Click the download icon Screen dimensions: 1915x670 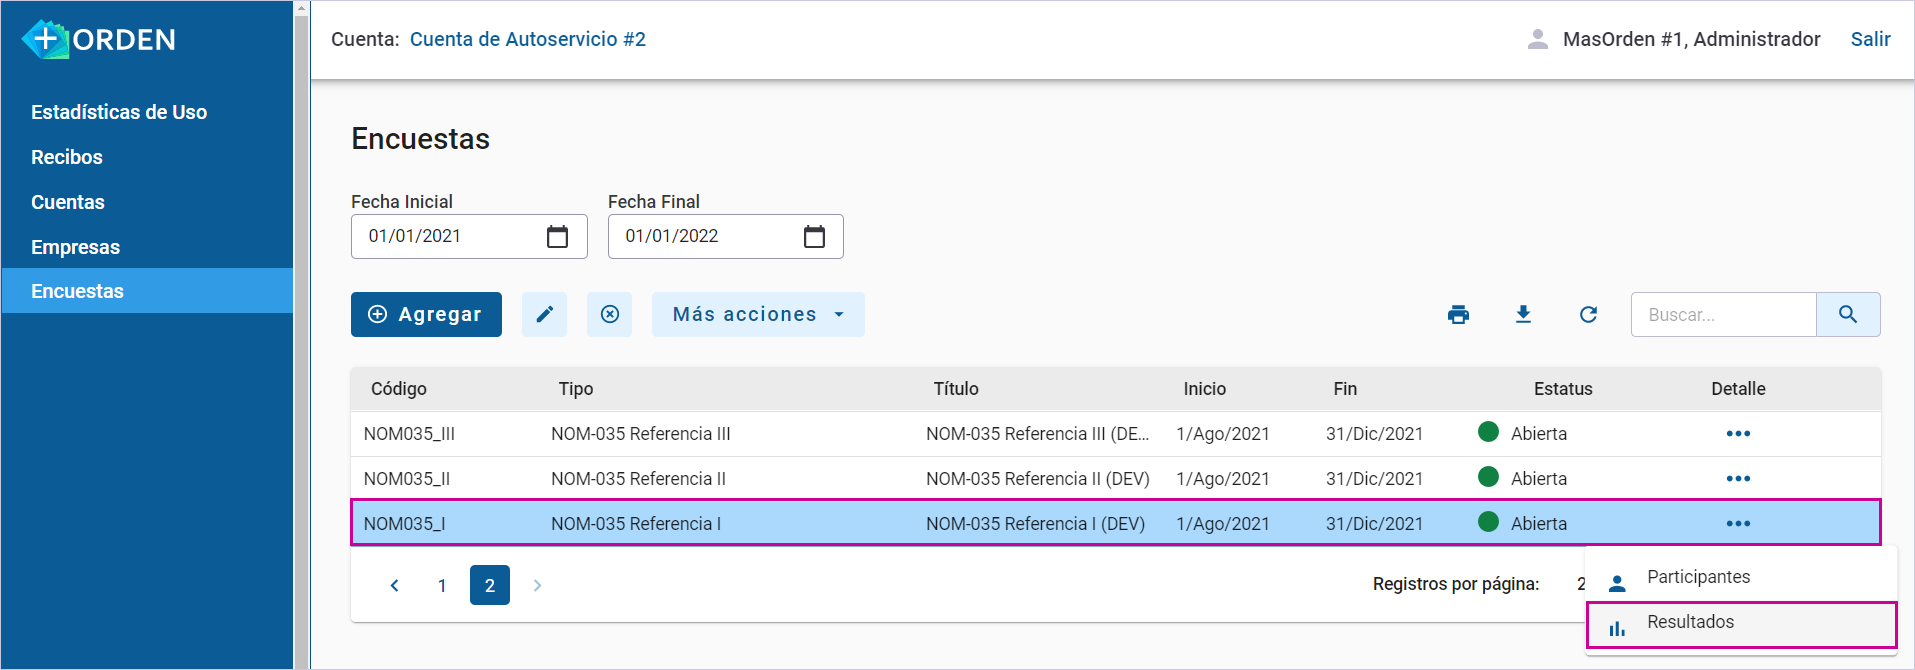pos(1523,314)
